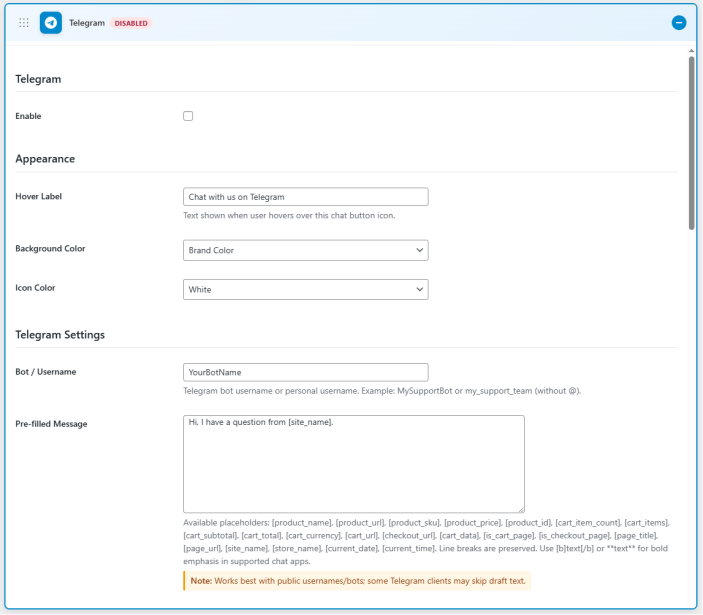Viewport: 703px width, 615px height.
Task: Click help text 'Telegram bot username or personal username'
Action: coord(382,391)
